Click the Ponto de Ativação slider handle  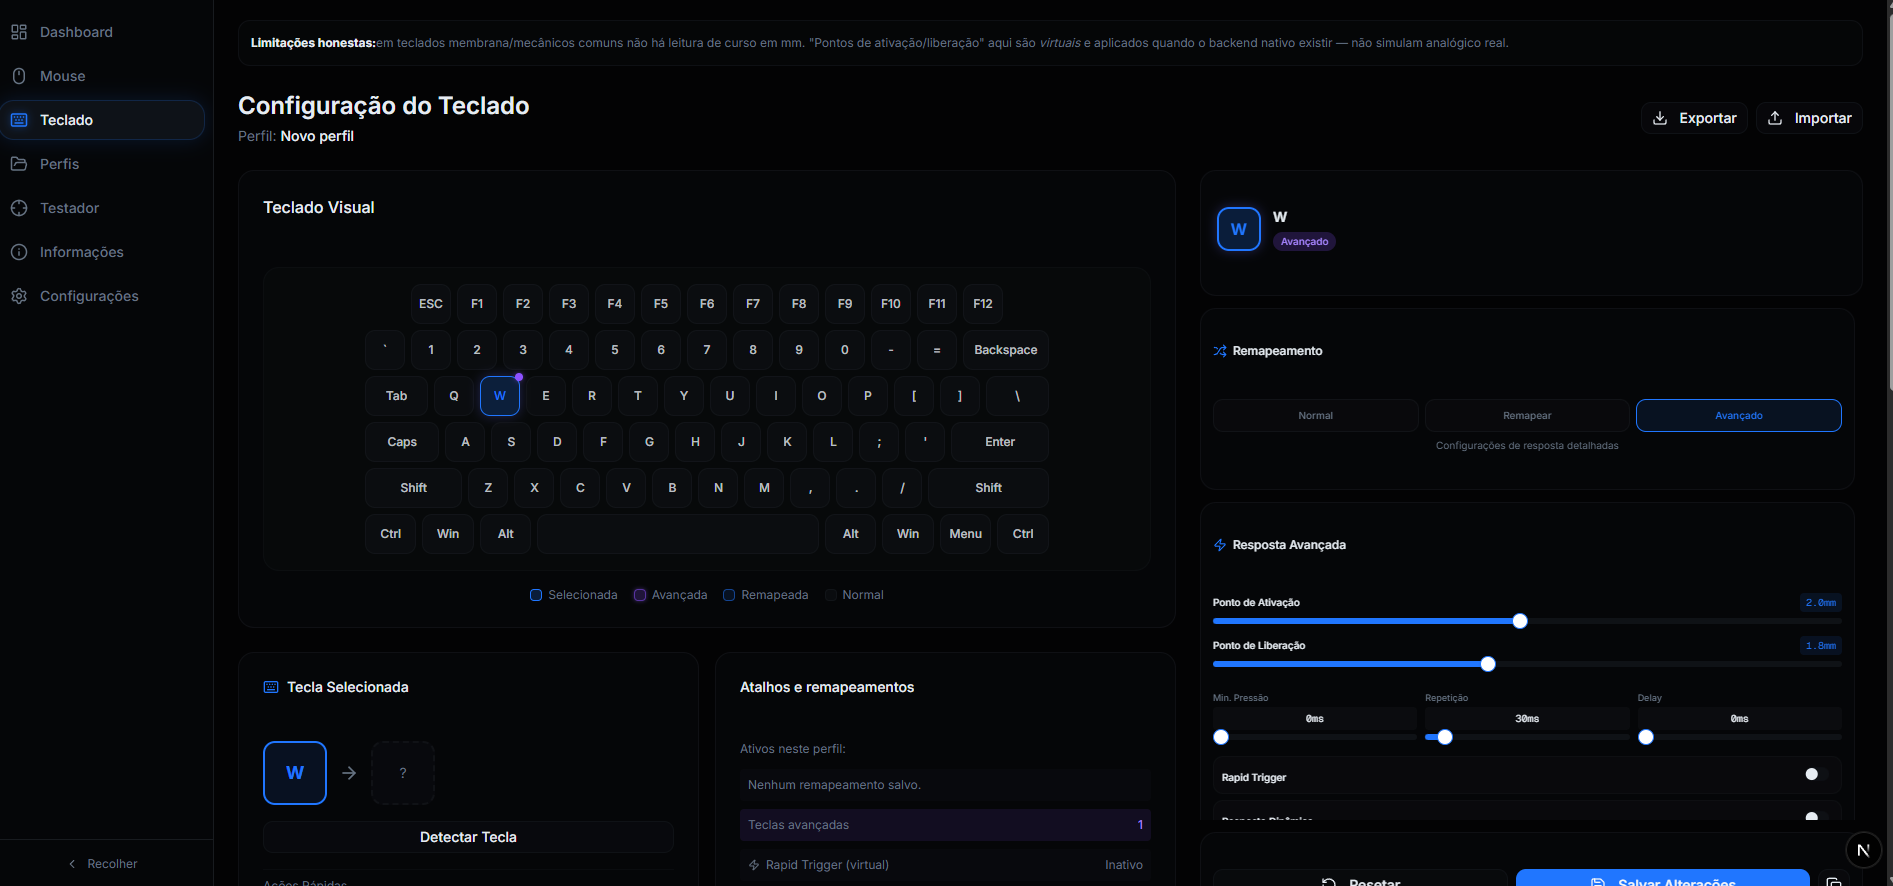(1520, 621)
